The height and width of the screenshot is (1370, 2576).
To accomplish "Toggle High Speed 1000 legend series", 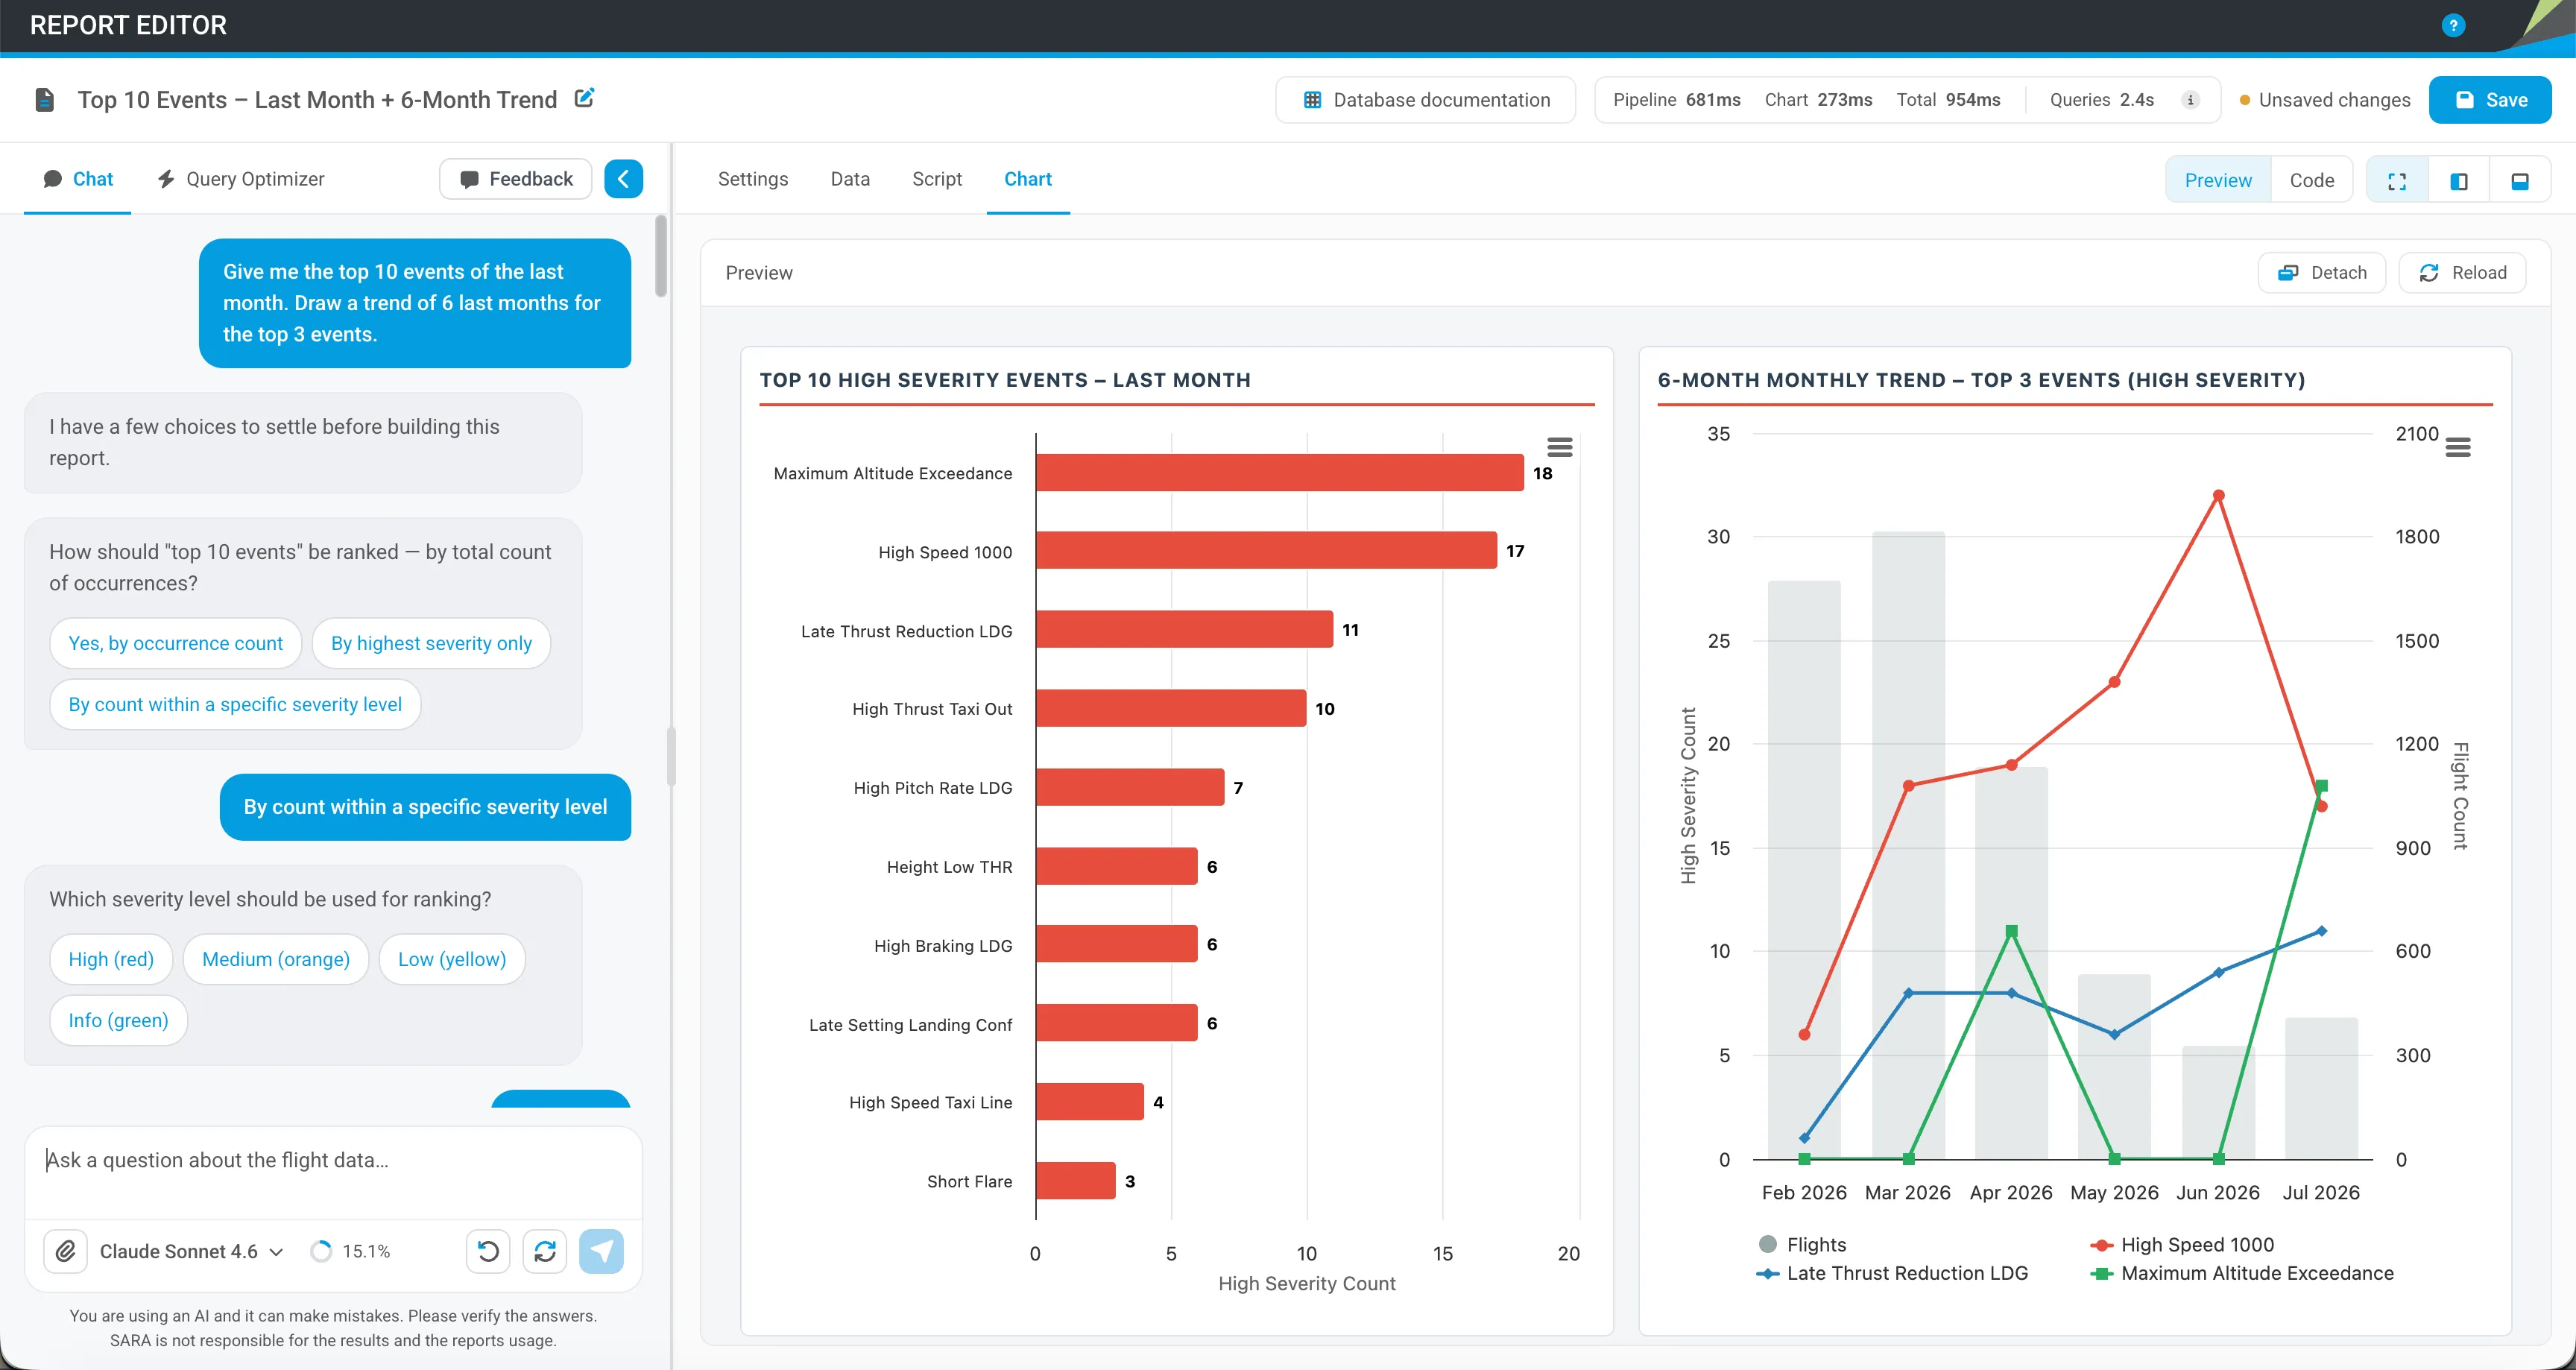I will click(2182, 1244).
